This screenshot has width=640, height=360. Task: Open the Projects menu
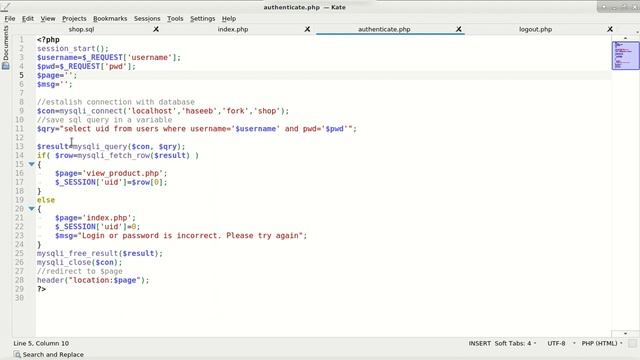pos(74,19)
